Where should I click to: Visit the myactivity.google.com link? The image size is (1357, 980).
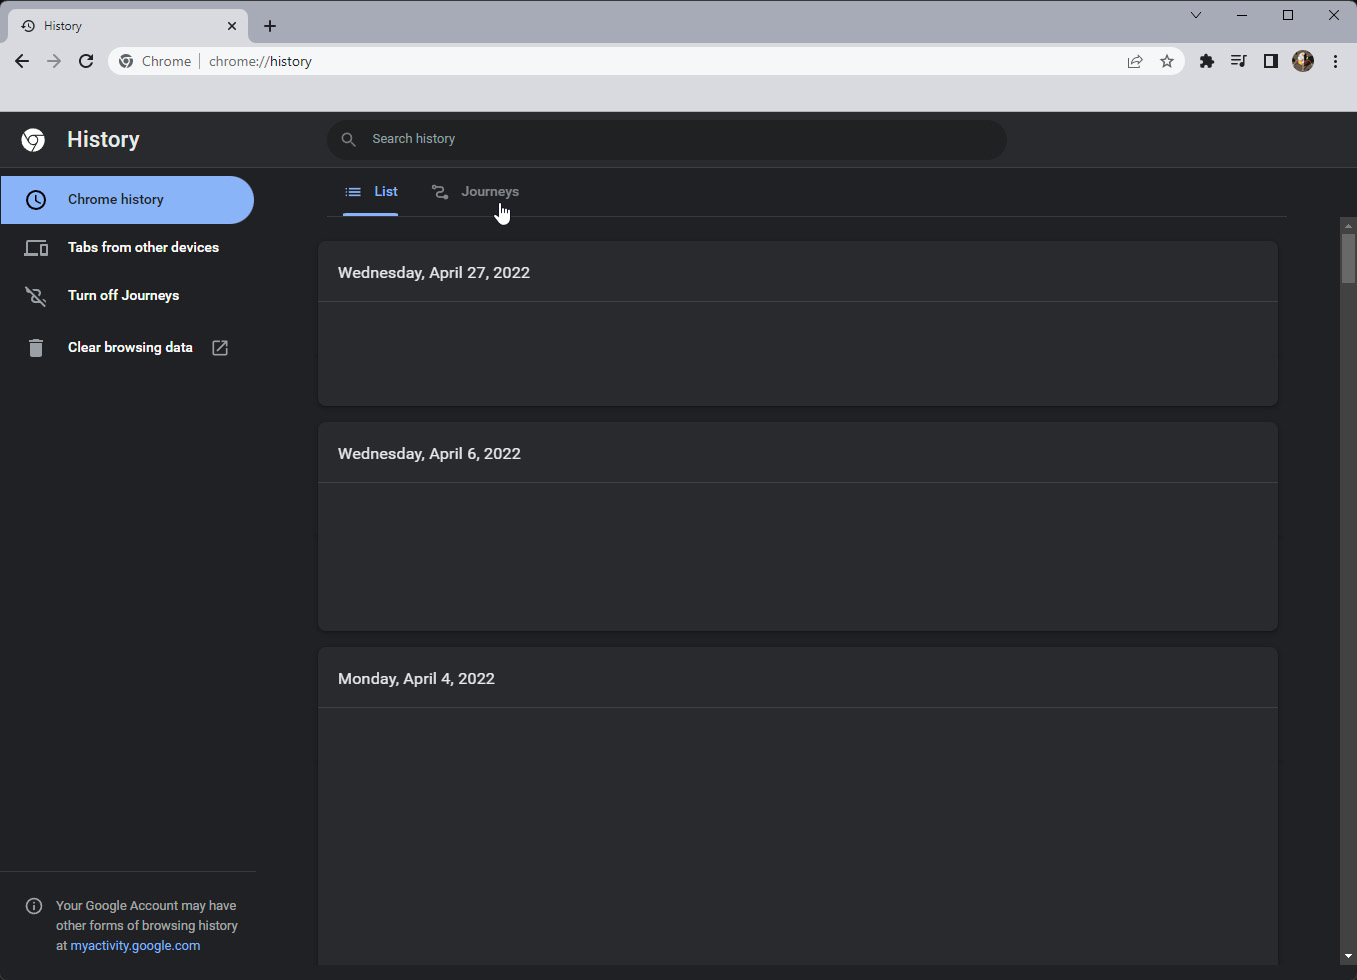(135, 946)
